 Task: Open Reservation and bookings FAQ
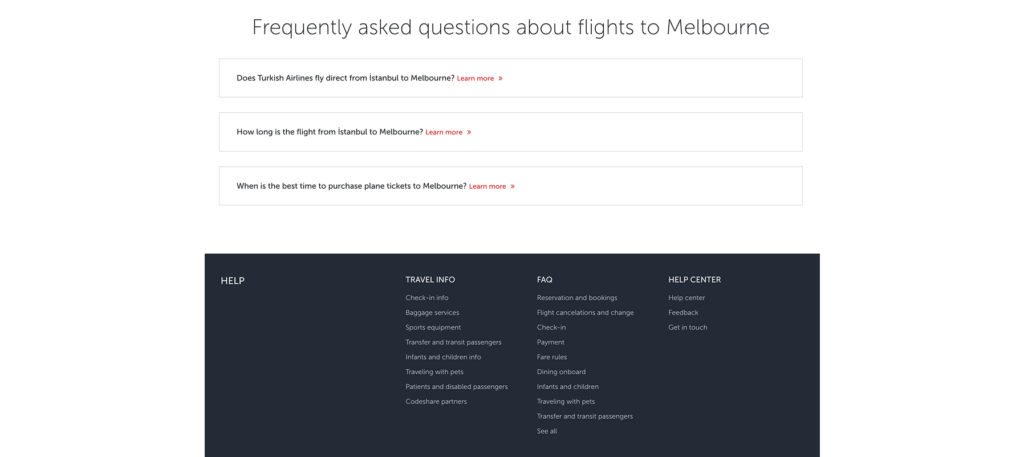pyautogui.click(x=577, y=298)
